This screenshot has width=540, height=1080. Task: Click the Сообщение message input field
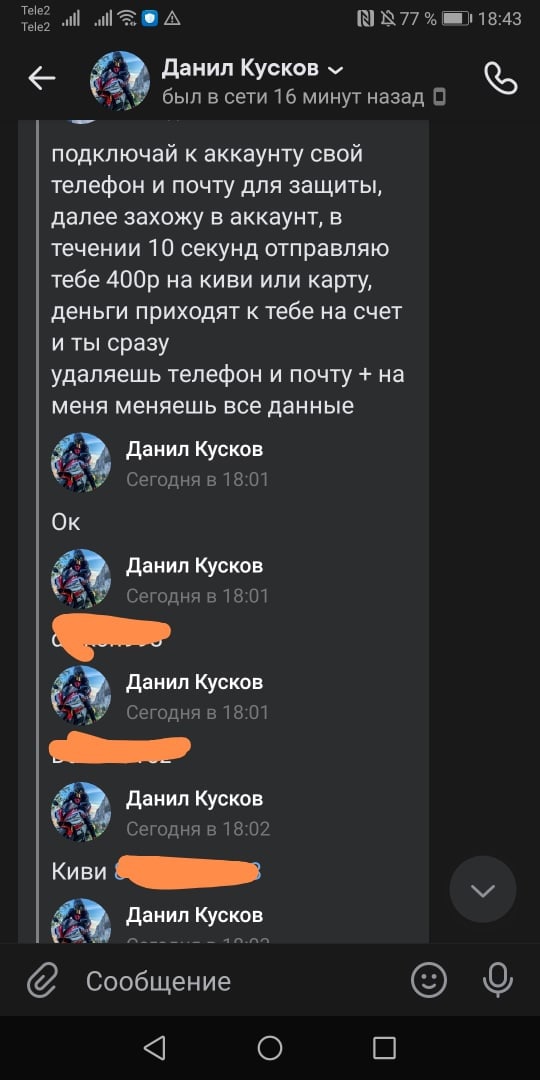[241, 980]
